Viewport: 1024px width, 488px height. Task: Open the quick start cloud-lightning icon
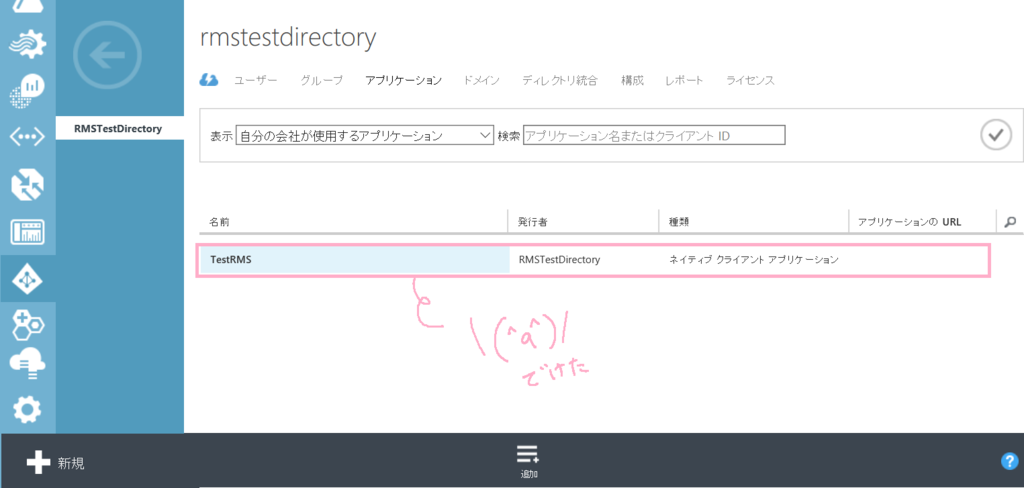(208, 80)
